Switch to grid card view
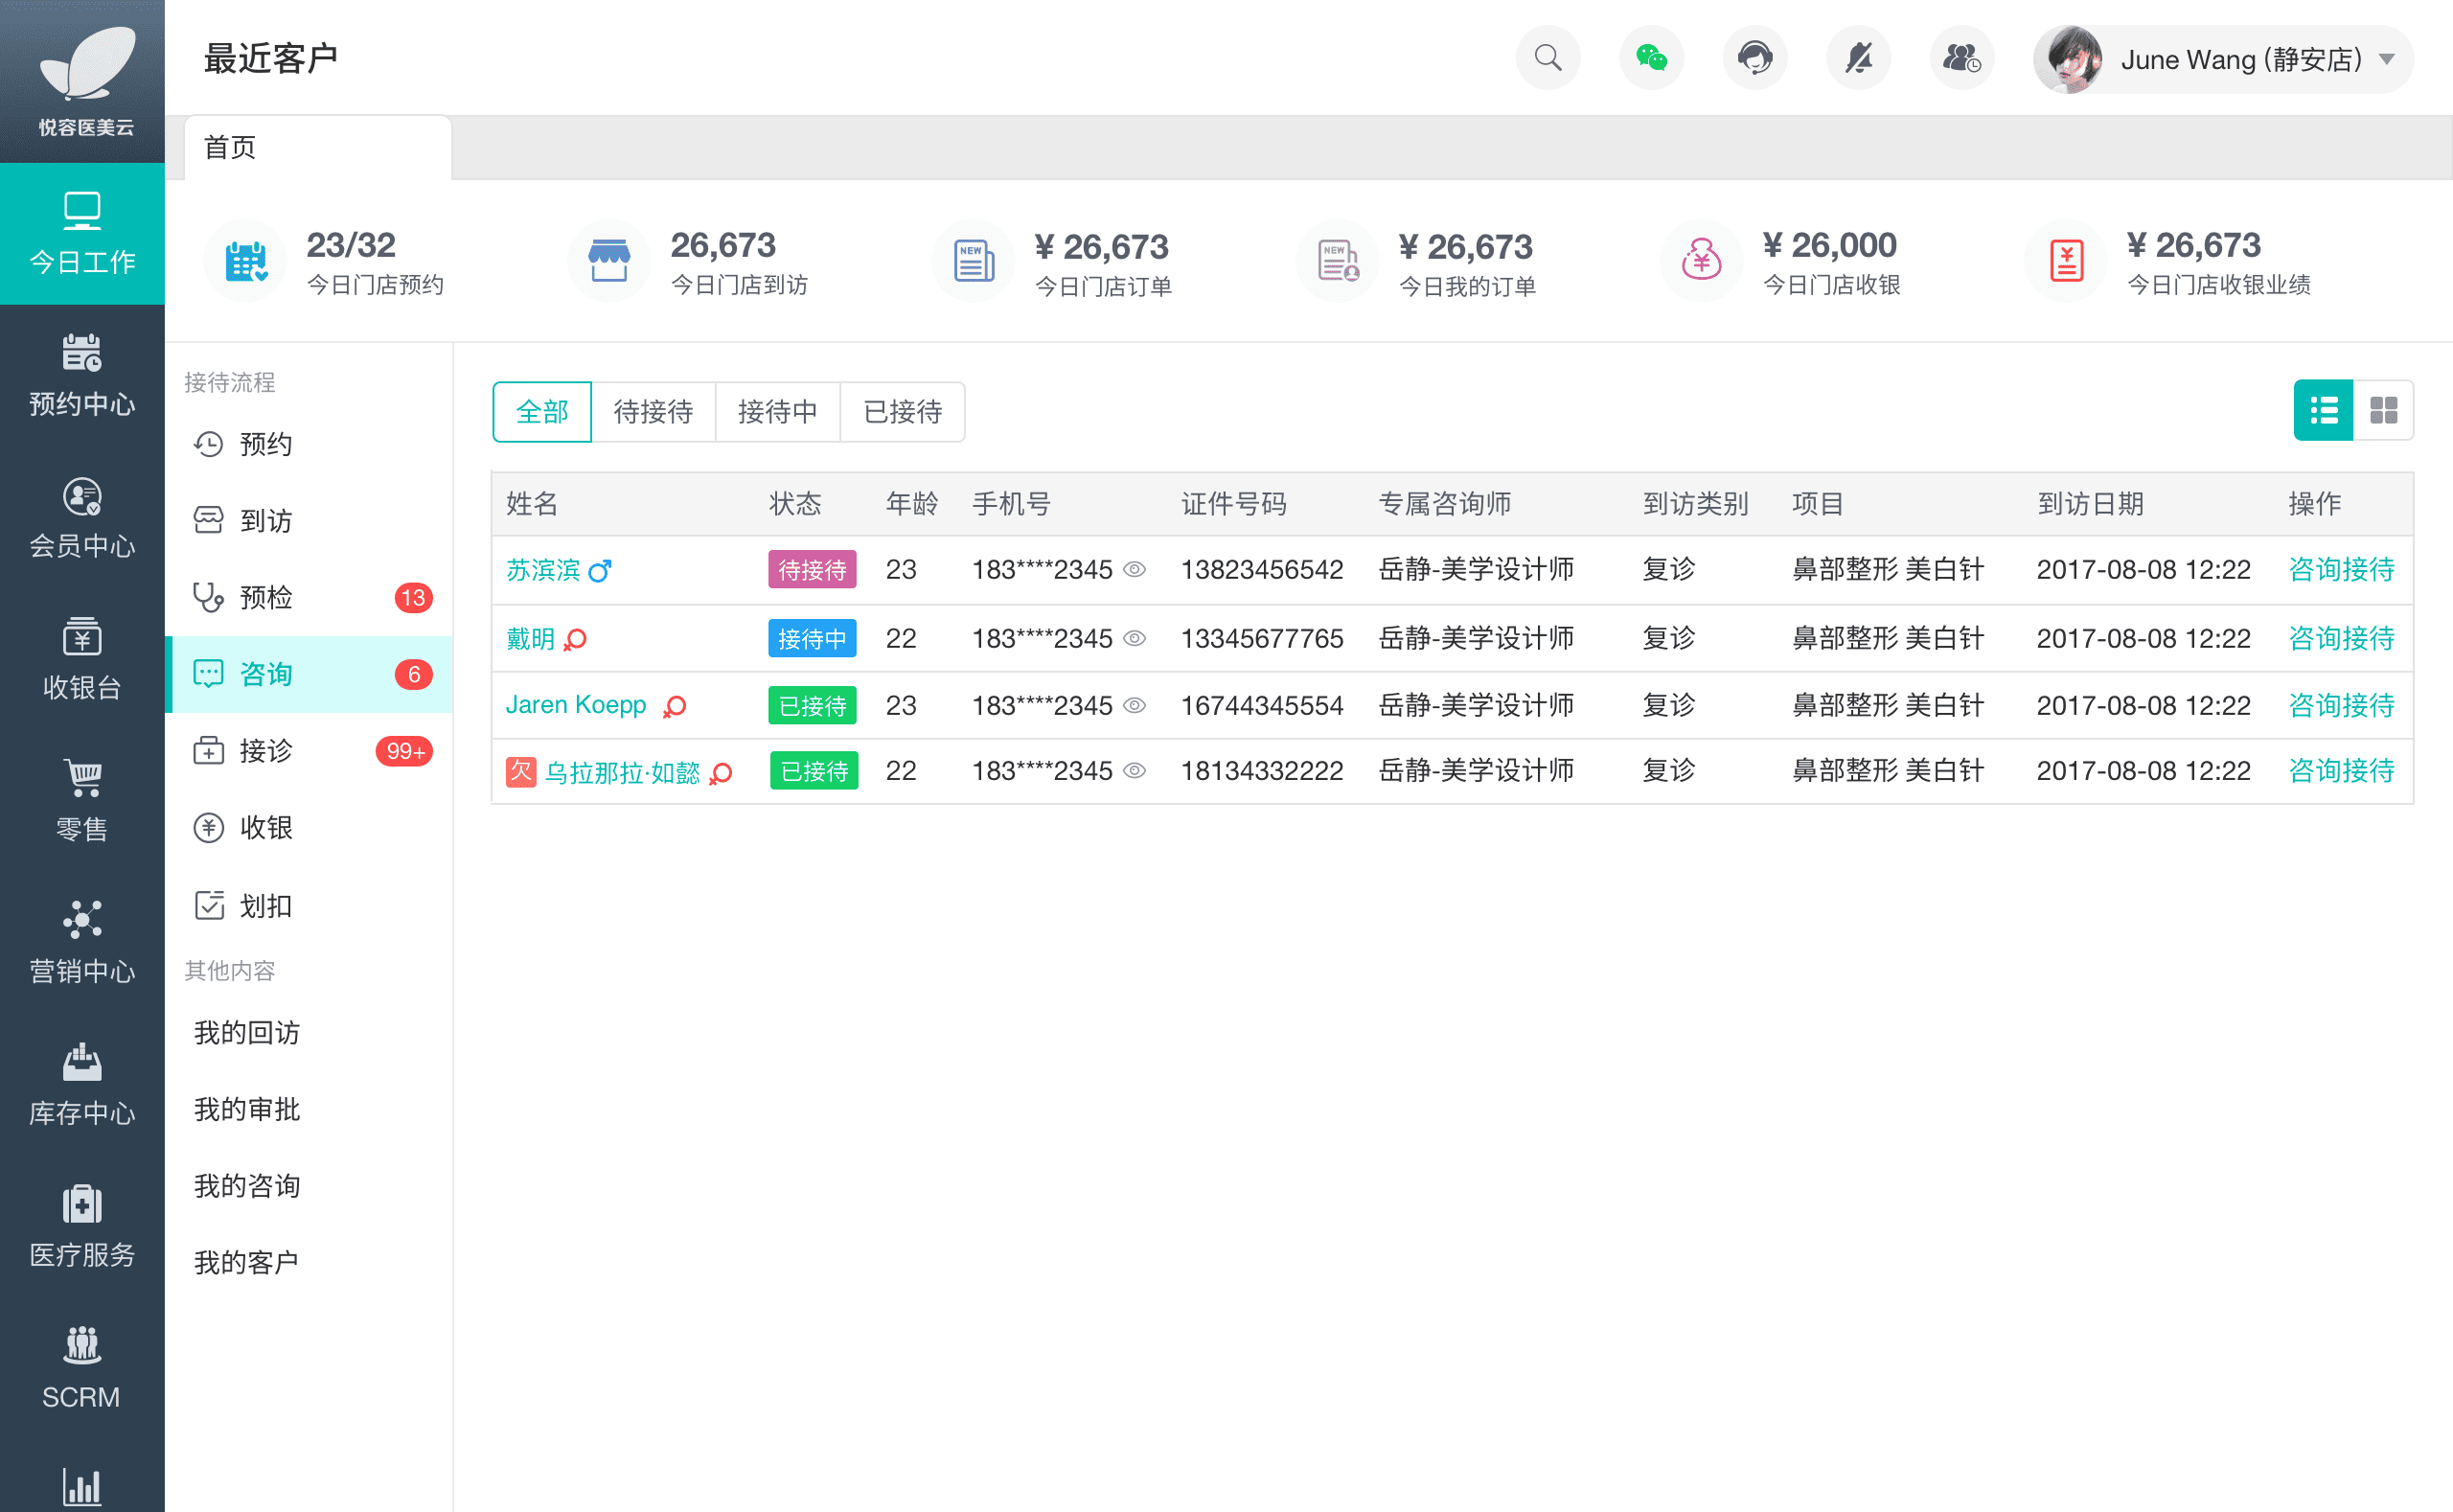The width and height of the screenshot is (2453, 1512). coord(2383,410)
